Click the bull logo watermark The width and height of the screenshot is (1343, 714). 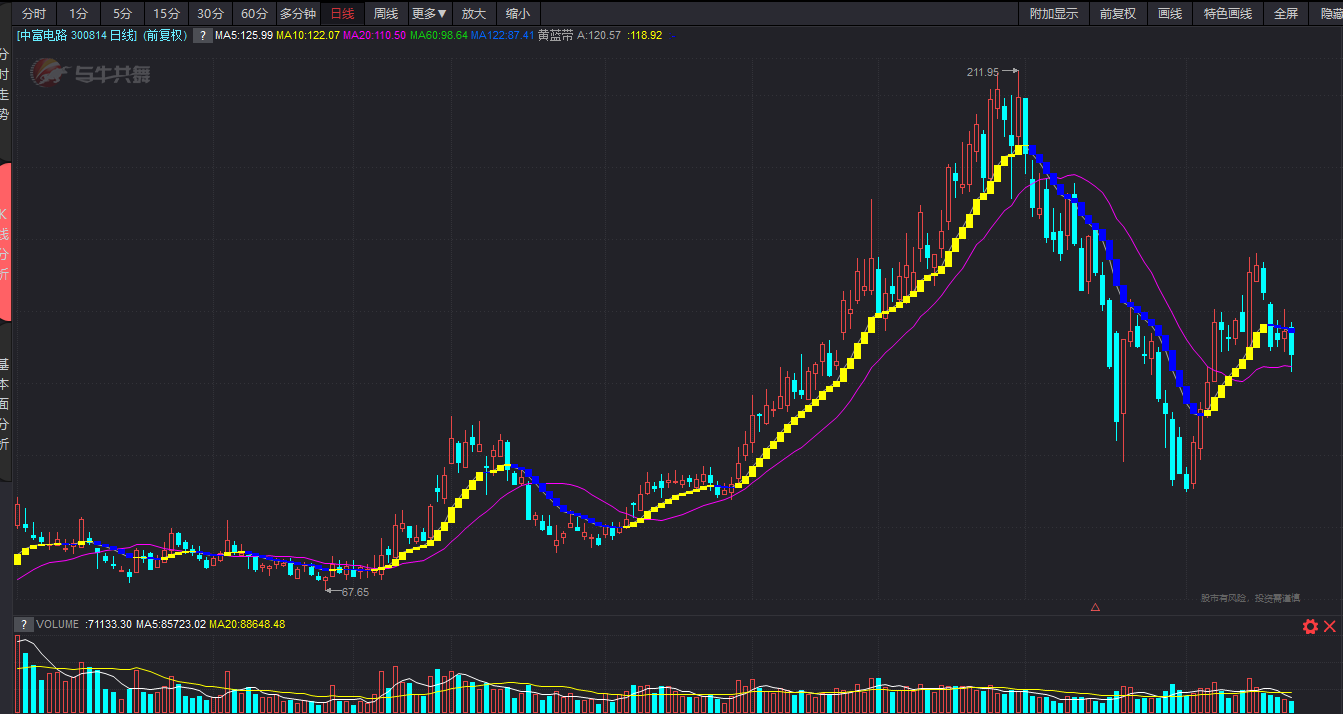click(x=90, y=73)
